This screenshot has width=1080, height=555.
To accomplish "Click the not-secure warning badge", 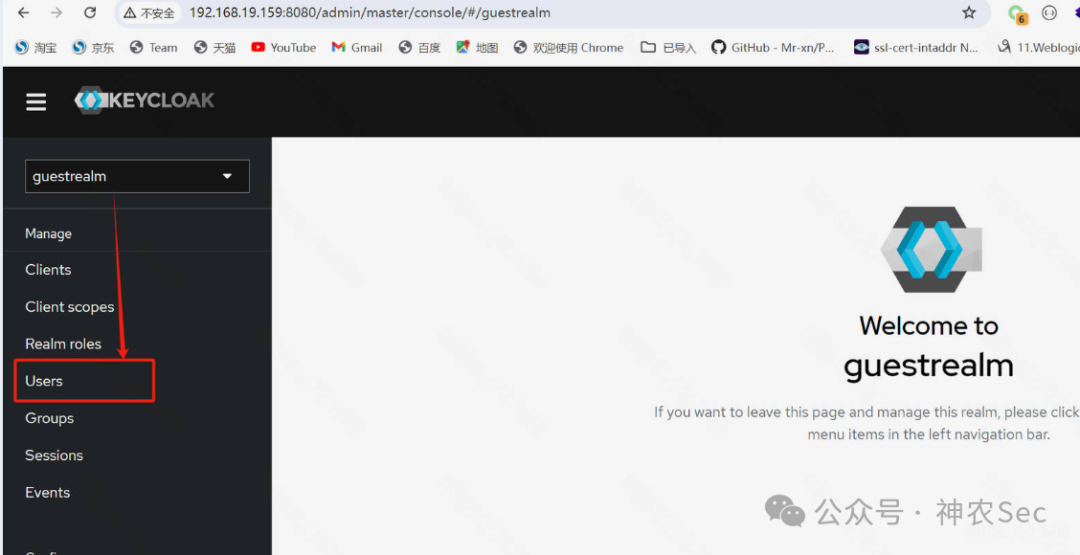I will pos(149,13).
